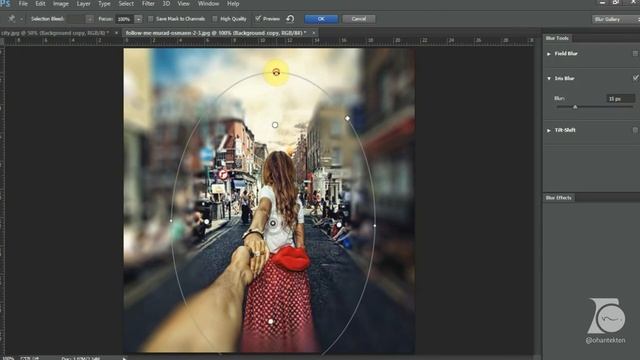The image size is (640, 360).
Task: Select the Blur Effects panel tab
Action: 558,198
